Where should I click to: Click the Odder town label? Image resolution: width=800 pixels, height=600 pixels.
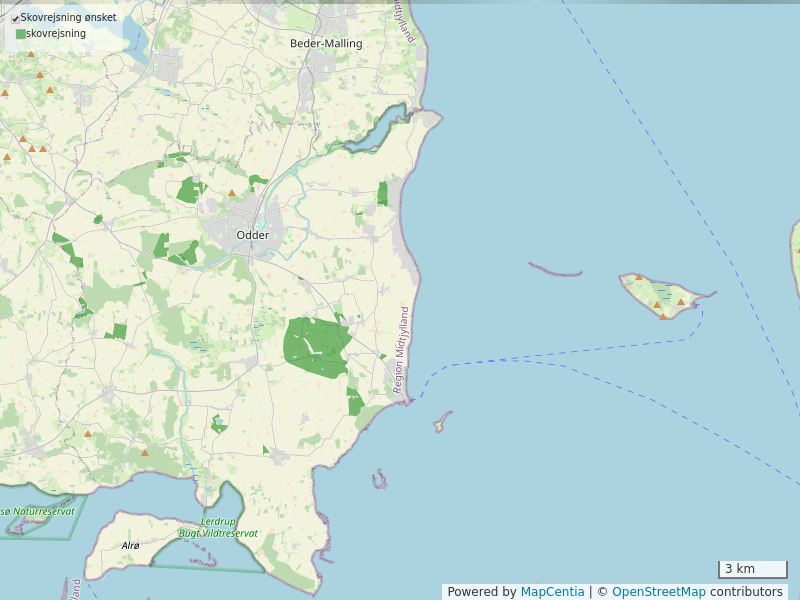(252, 235)
